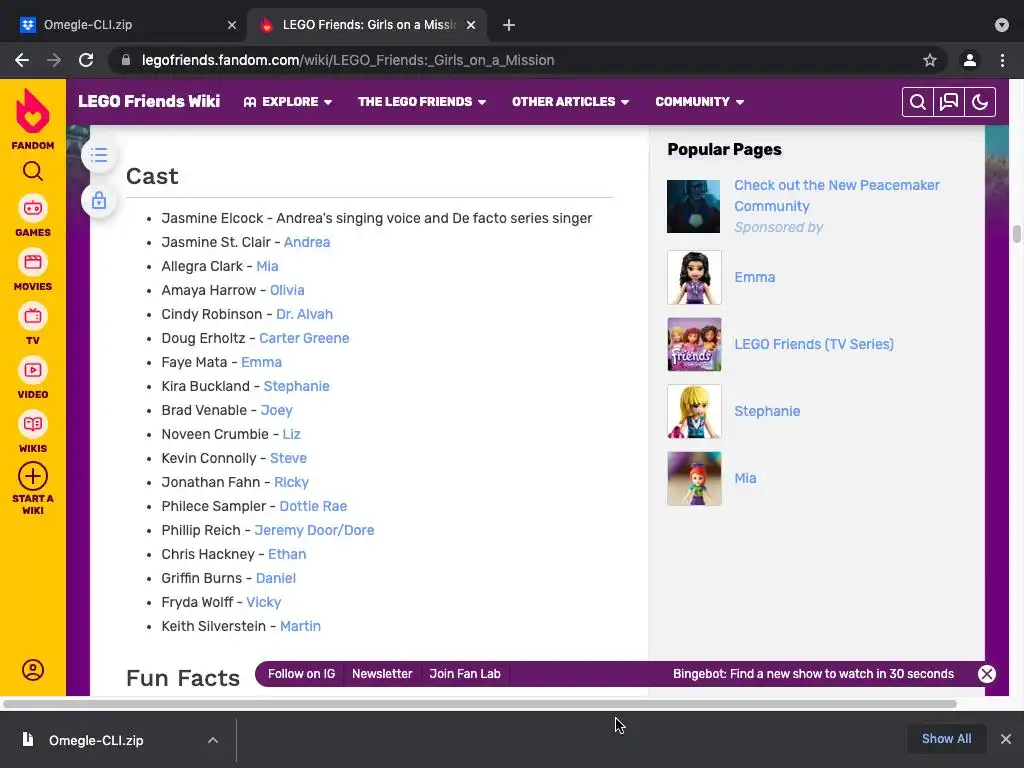Switch to the Omegle-CLI.zip tab
Viewport: 1024px width, 768px height.
[x=124, y=25]
